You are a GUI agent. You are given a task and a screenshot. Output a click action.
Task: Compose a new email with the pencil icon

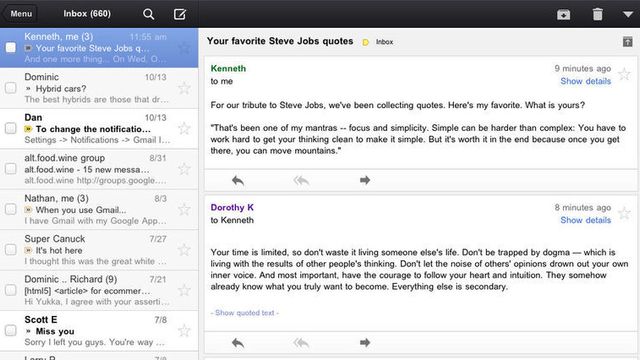click(x=180, y=14)
